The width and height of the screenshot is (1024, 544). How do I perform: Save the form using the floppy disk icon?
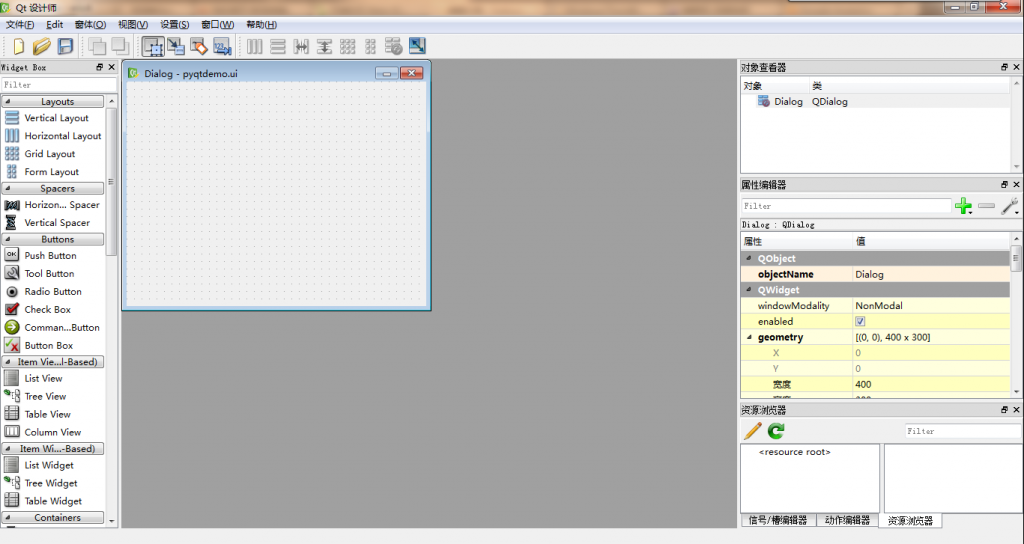point(65,46)
